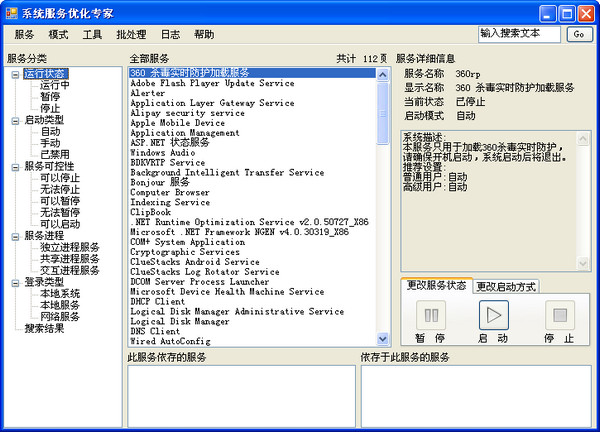Open the 服务 menu
Image resolution: width=600 pixels, height=432 pixels.
(24, 34)
